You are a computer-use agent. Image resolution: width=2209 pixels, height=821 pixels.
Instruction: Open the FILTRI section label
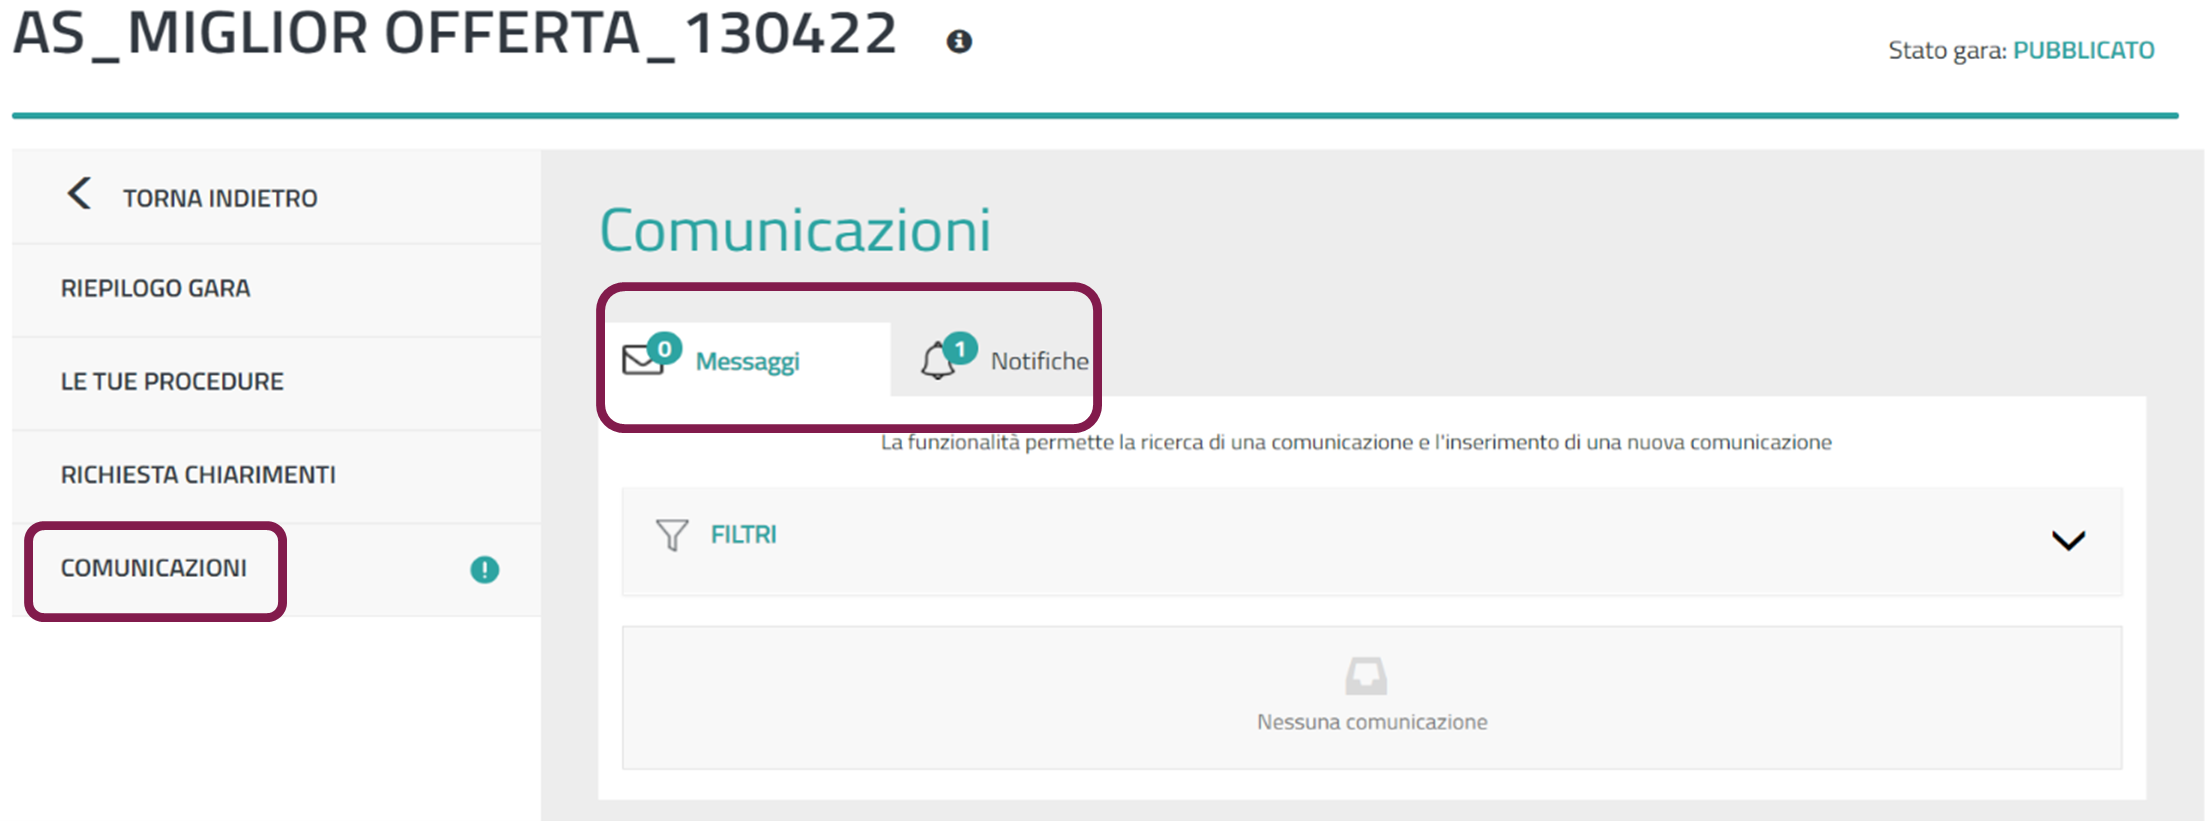pos(743,535)
